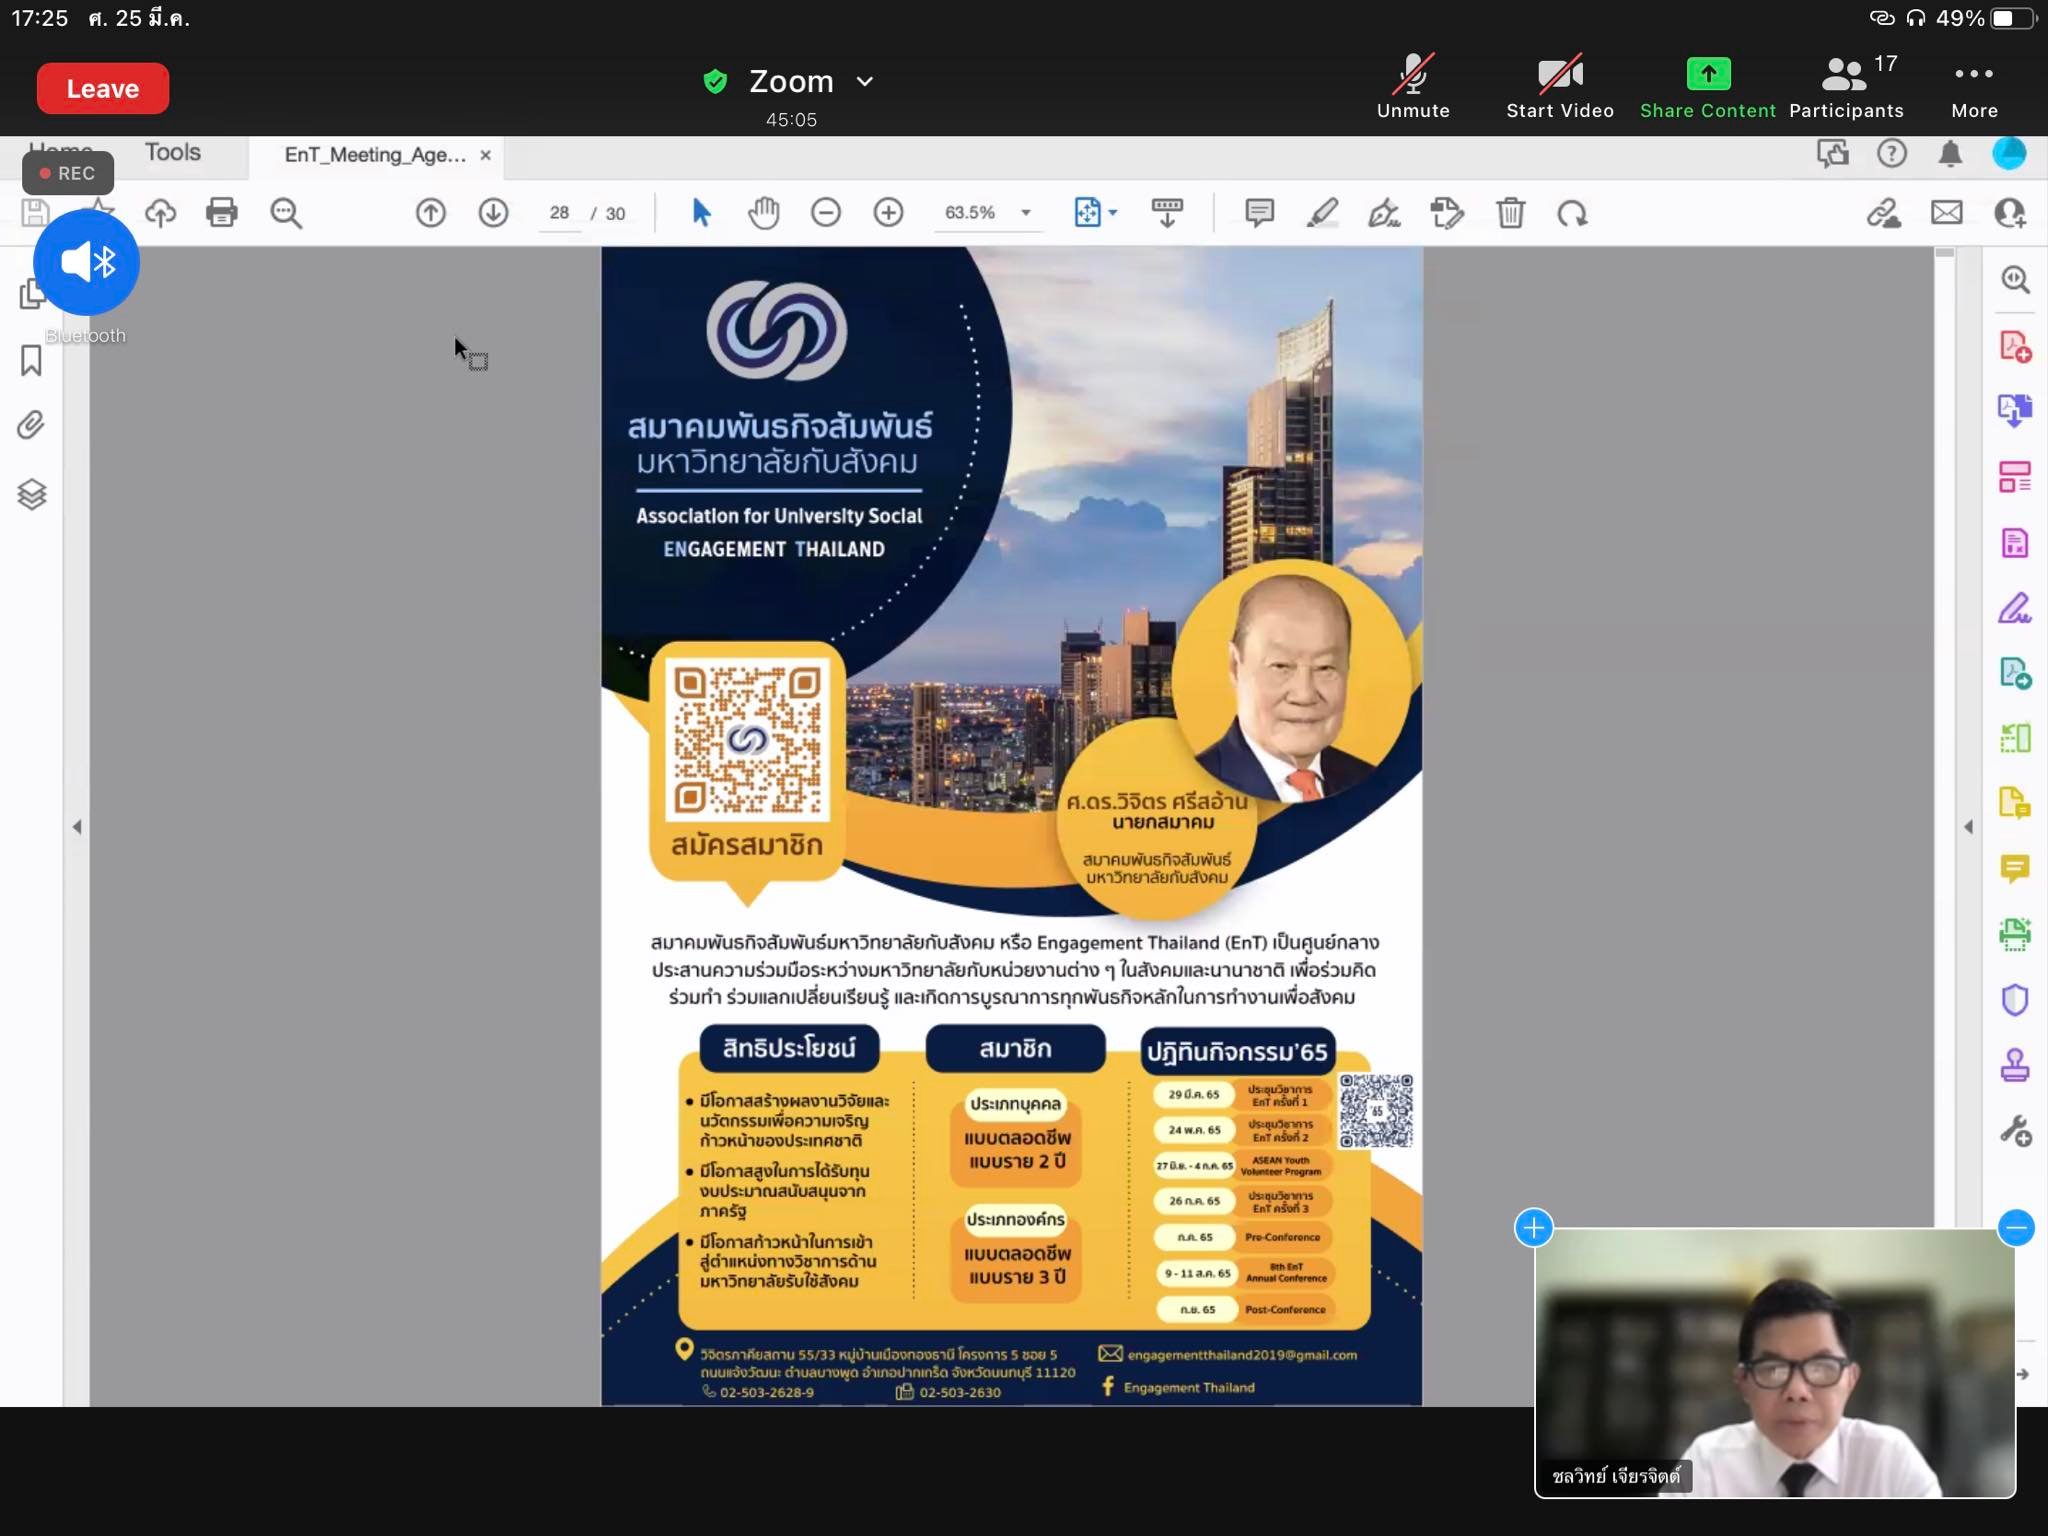Collapse the right tools pane arrow
This screenshot has width=2048, height=1536.
(x=1968, y=827)
